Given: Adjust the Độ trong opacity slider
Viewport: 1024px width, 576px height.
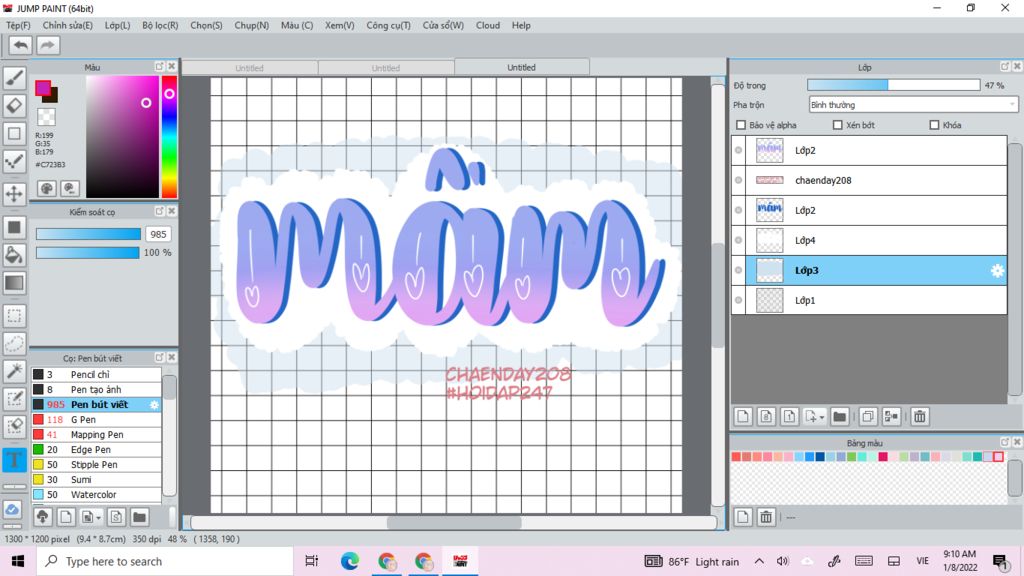Looking at the screenshot, I should [x=893, y=85].
